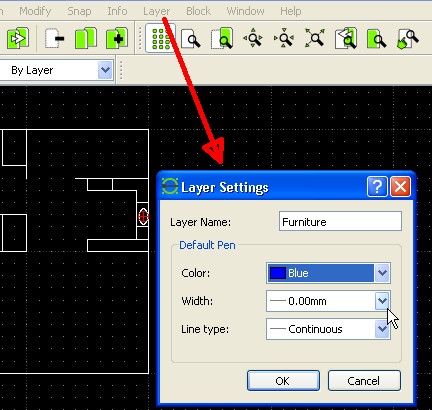Click the red origin marker in drawing

[143, 217]
